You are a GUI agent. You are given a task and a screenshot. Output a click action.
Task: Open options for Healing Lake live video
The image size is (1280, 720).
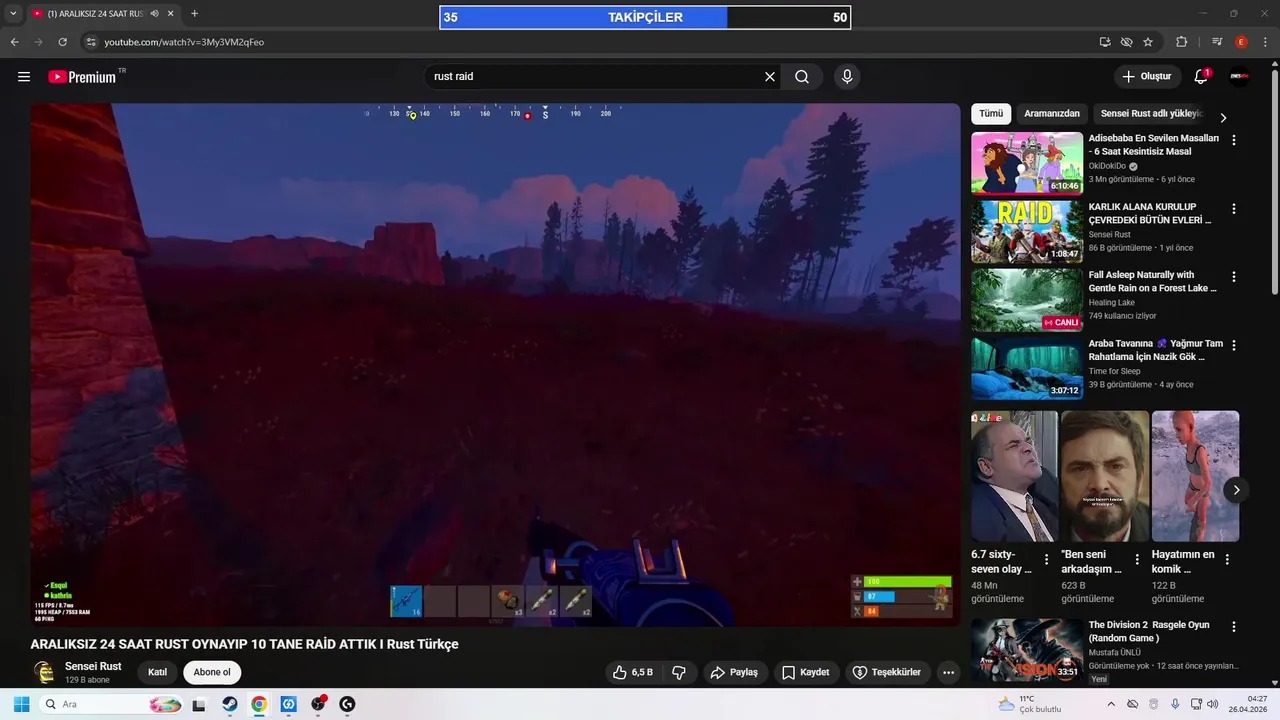tap(1234, 277)
